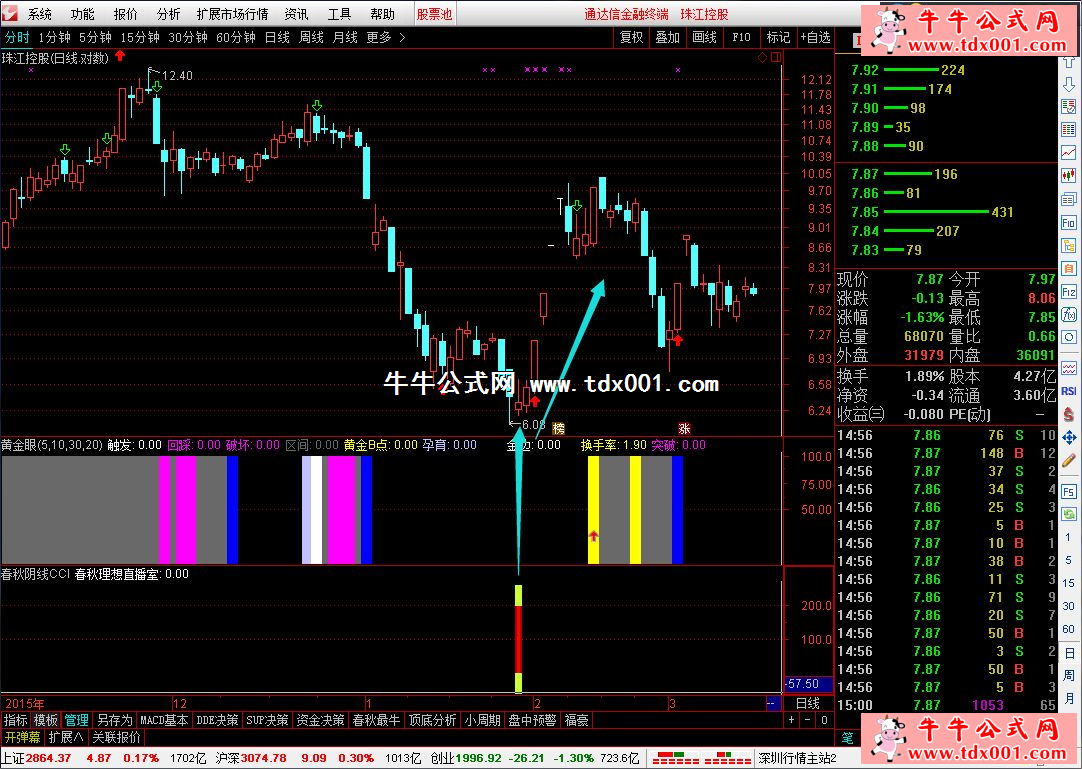Click the FS sidebar icon
This screenshot has height=769, width=1082.
[1069, 491]
